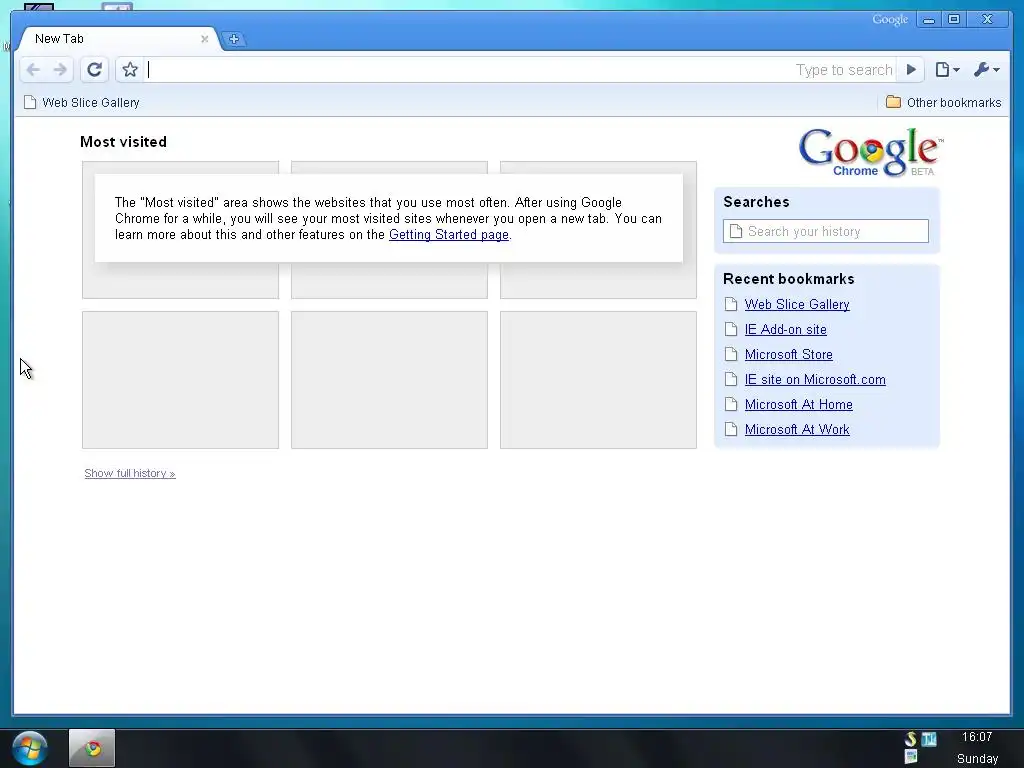Image resolution: width=1024 pixels, height=768 pixels.
Task: Click the Back navigation arrow
Action: 33,70
